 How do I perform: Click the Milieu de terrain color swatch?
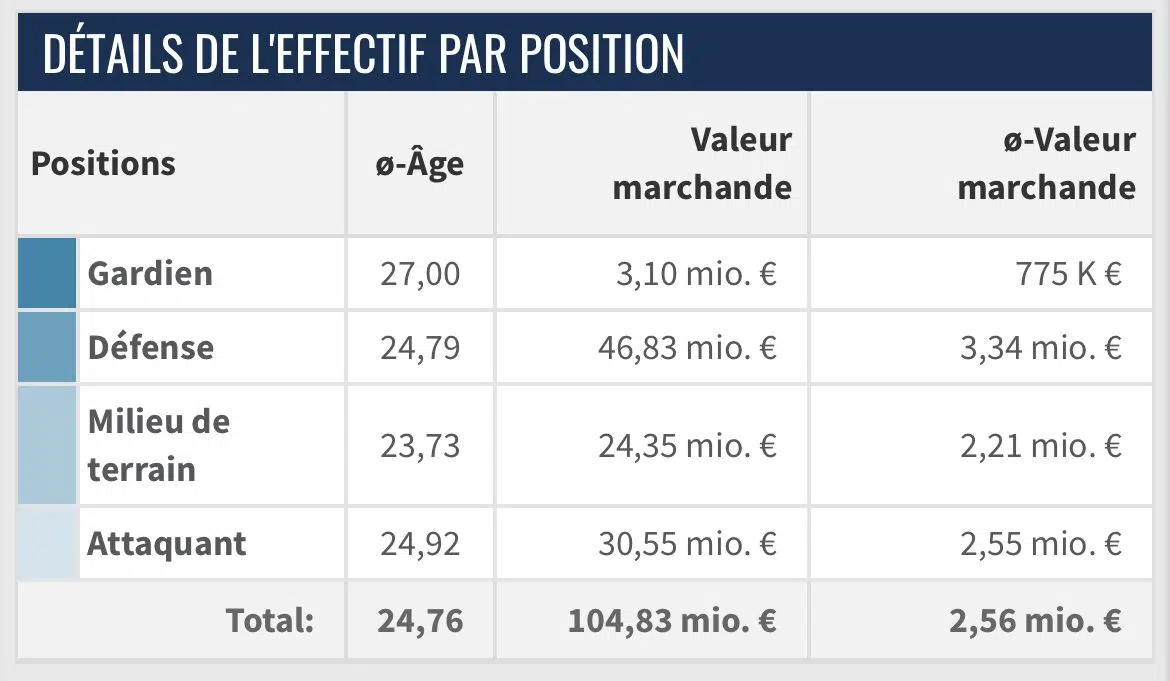(x=47, y=445)
